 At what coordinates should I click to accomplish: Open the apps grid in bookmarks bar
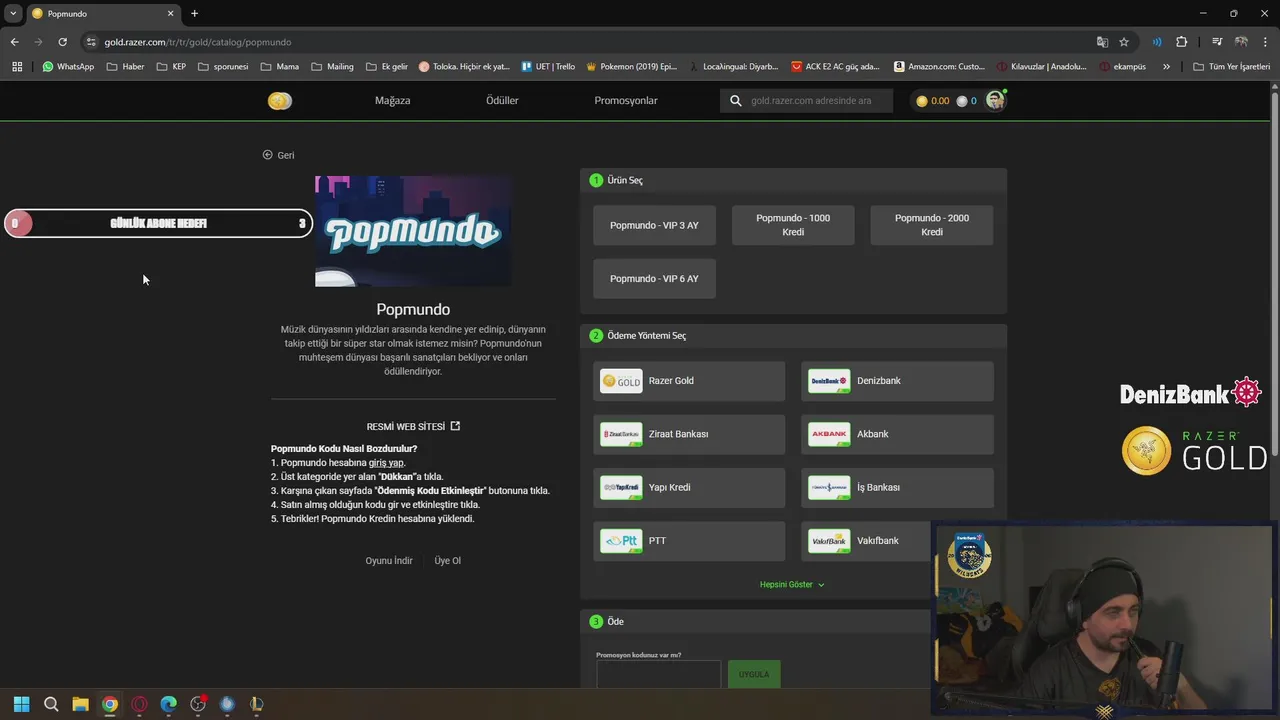(17, 67)
